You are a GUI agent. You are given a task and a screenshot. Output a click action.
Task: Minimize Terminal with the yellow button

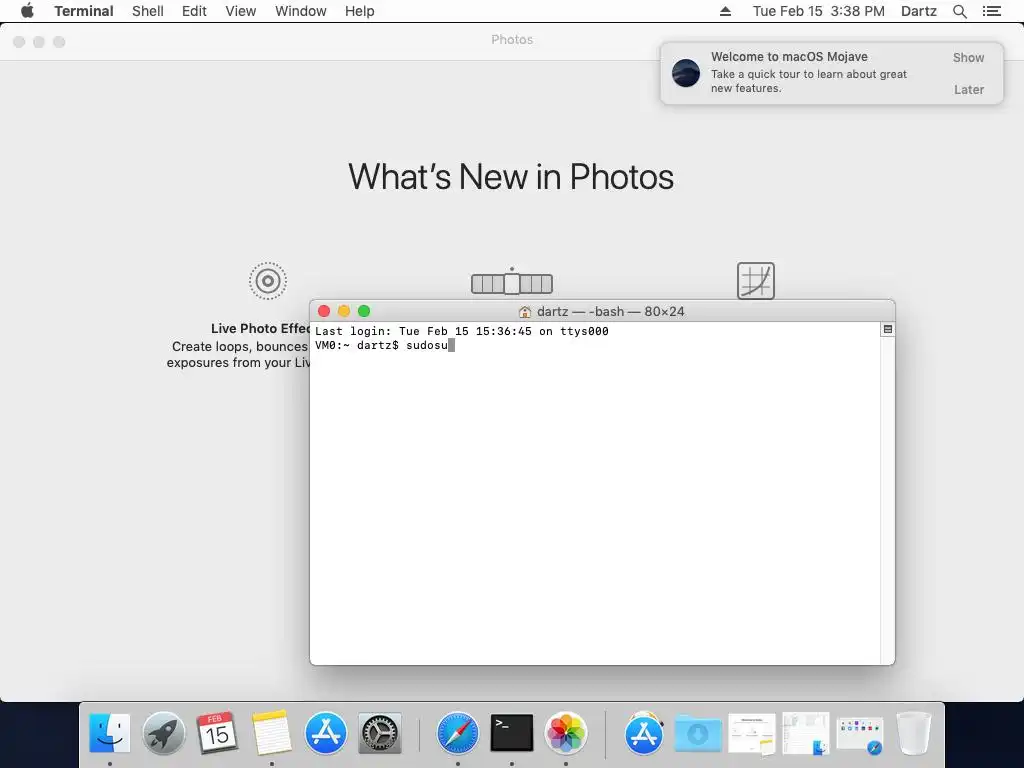344,311
